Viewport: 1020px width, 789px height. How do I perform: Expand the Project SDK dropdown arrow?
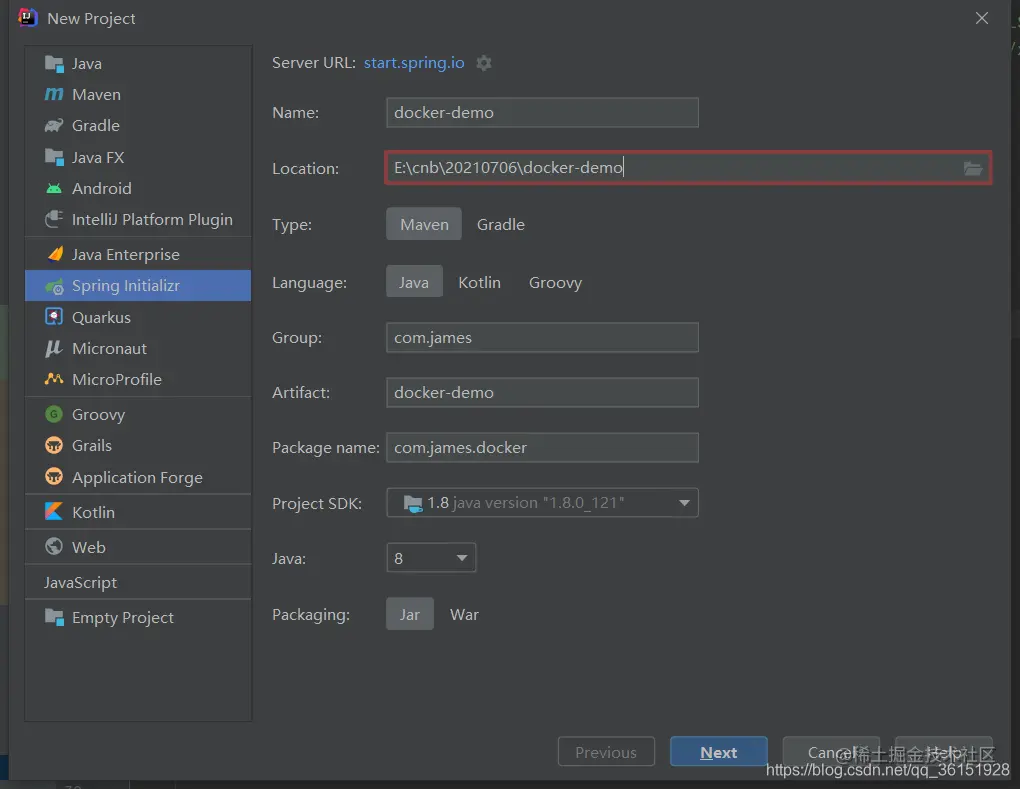point(684,503)
